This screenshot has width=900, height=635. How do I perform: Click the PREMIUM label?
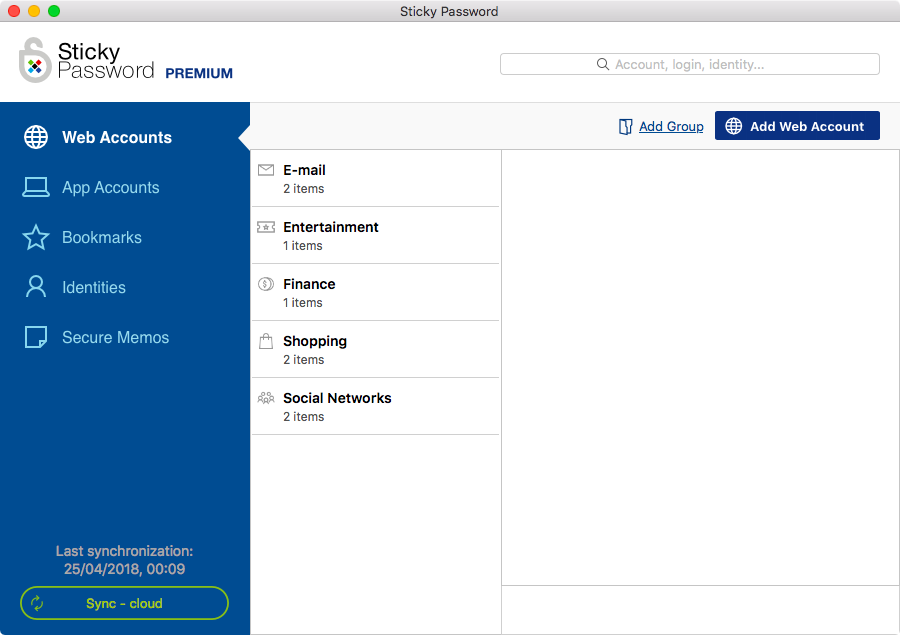pyautogui.click(x=199, y=73)
